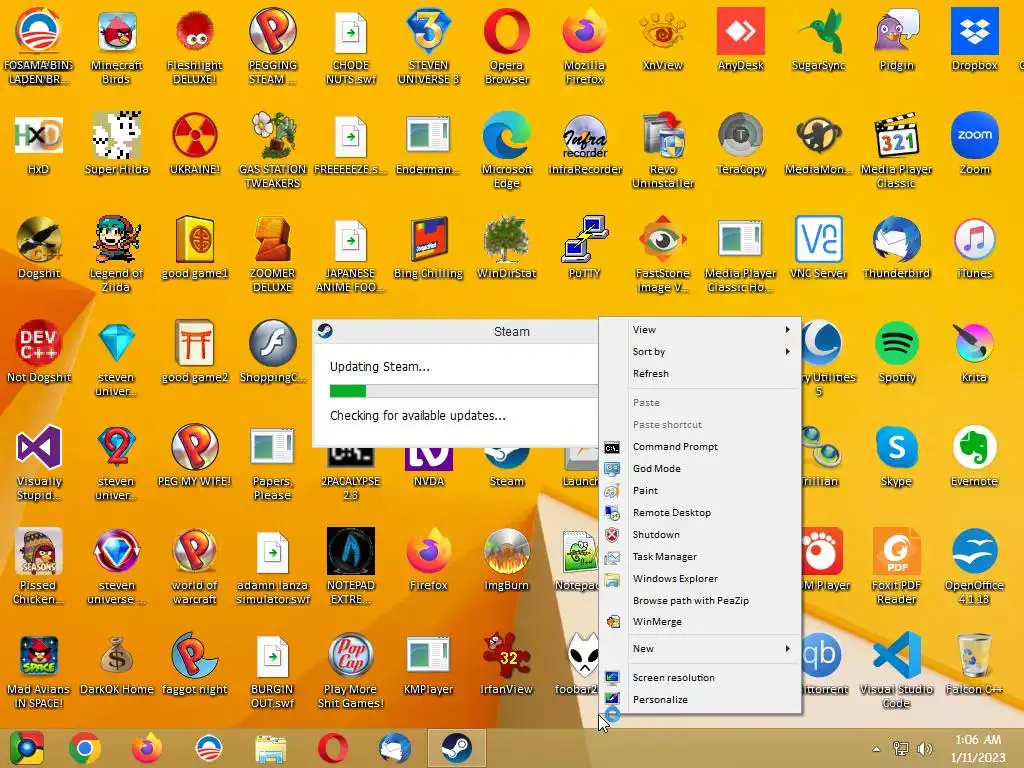This screenshot has height=768, width=1024.
Task: Open Krita desktop shortcut
Action: point(974,351)
